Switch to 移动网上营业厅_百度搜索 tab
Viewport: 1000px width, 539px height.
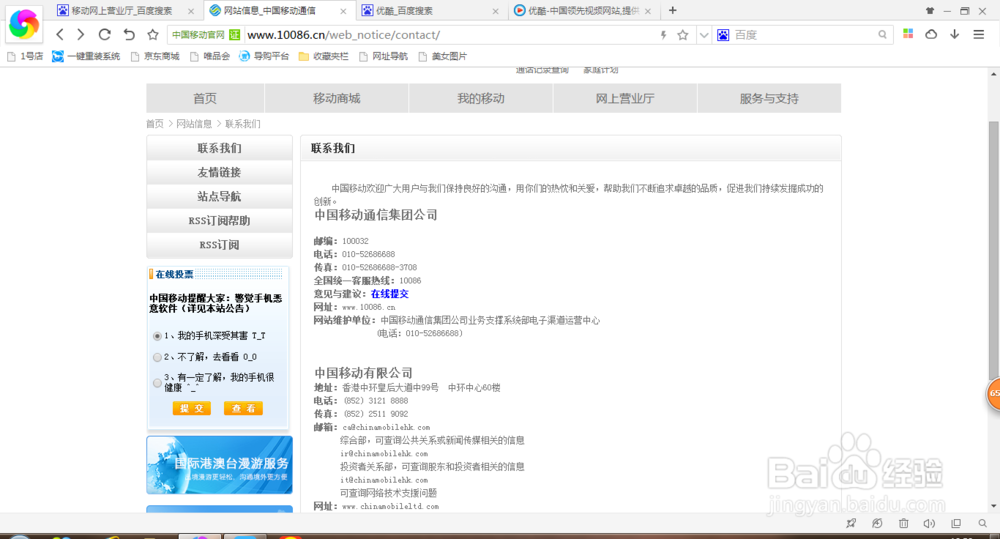pyautogui.click(x=121, y=11)
